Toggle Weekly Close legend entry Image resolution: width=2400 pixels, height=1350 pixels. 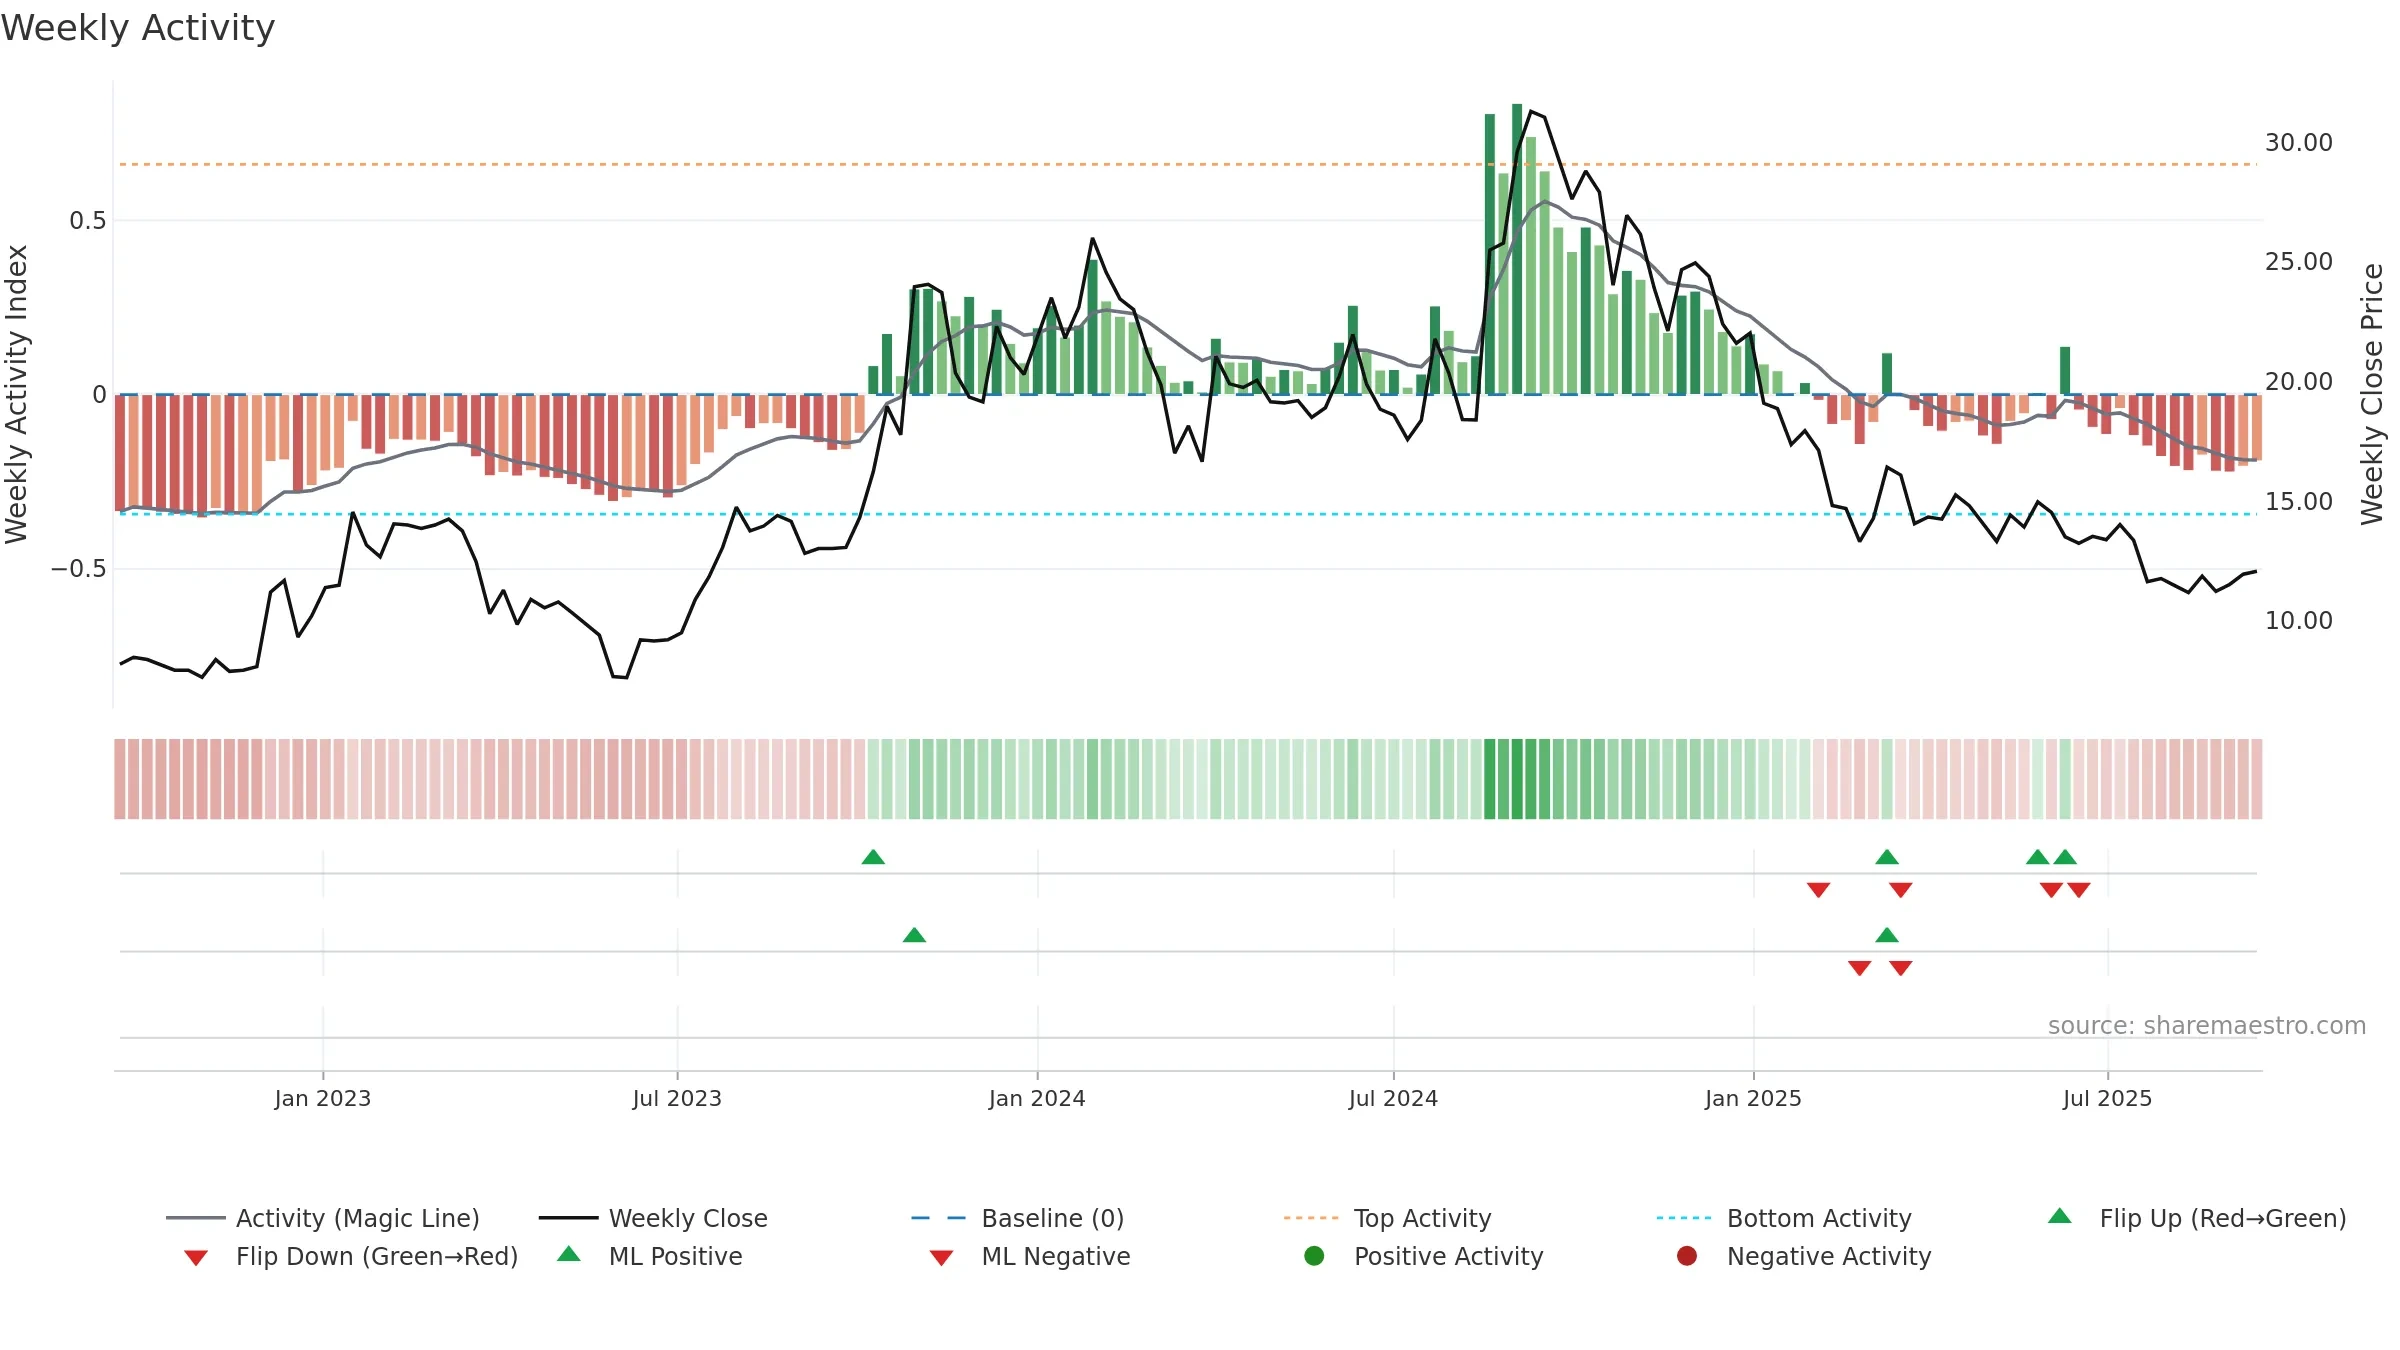pyautogui.click(x=653, y=1218)
